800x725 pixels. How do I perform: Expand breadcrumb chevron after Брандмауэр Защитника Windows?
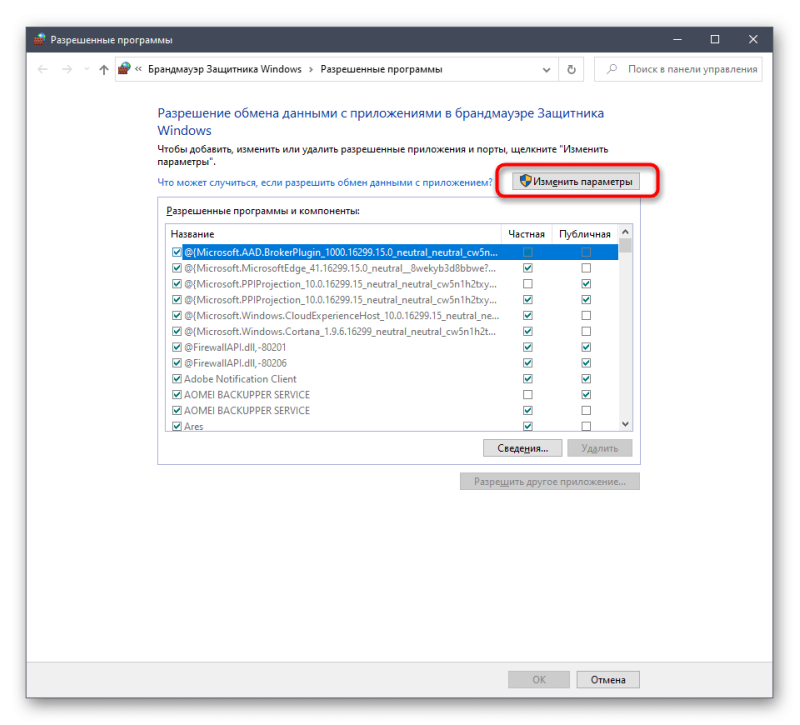(x=311, y=69)
